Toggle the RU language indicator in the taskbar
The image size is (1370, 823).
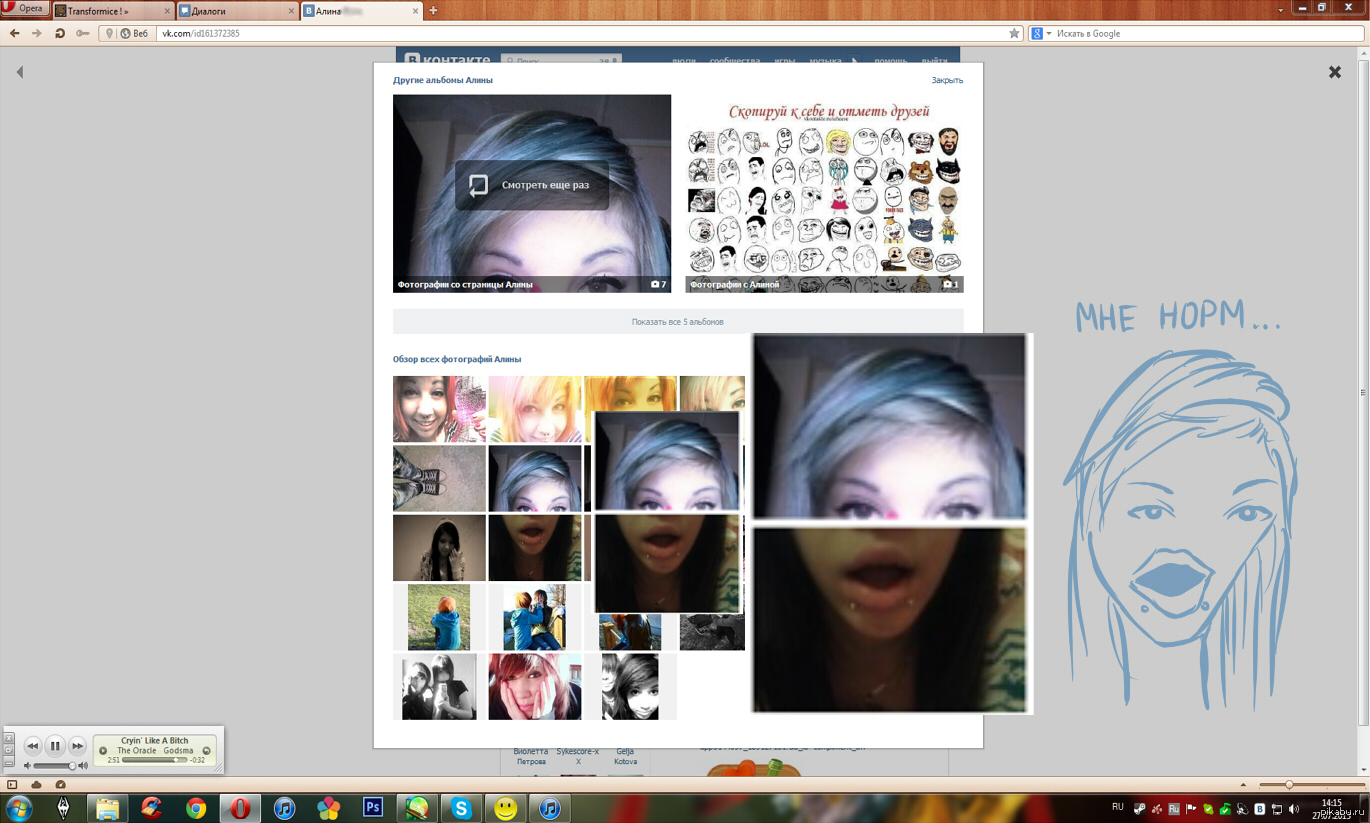(x=1118, y=807)
